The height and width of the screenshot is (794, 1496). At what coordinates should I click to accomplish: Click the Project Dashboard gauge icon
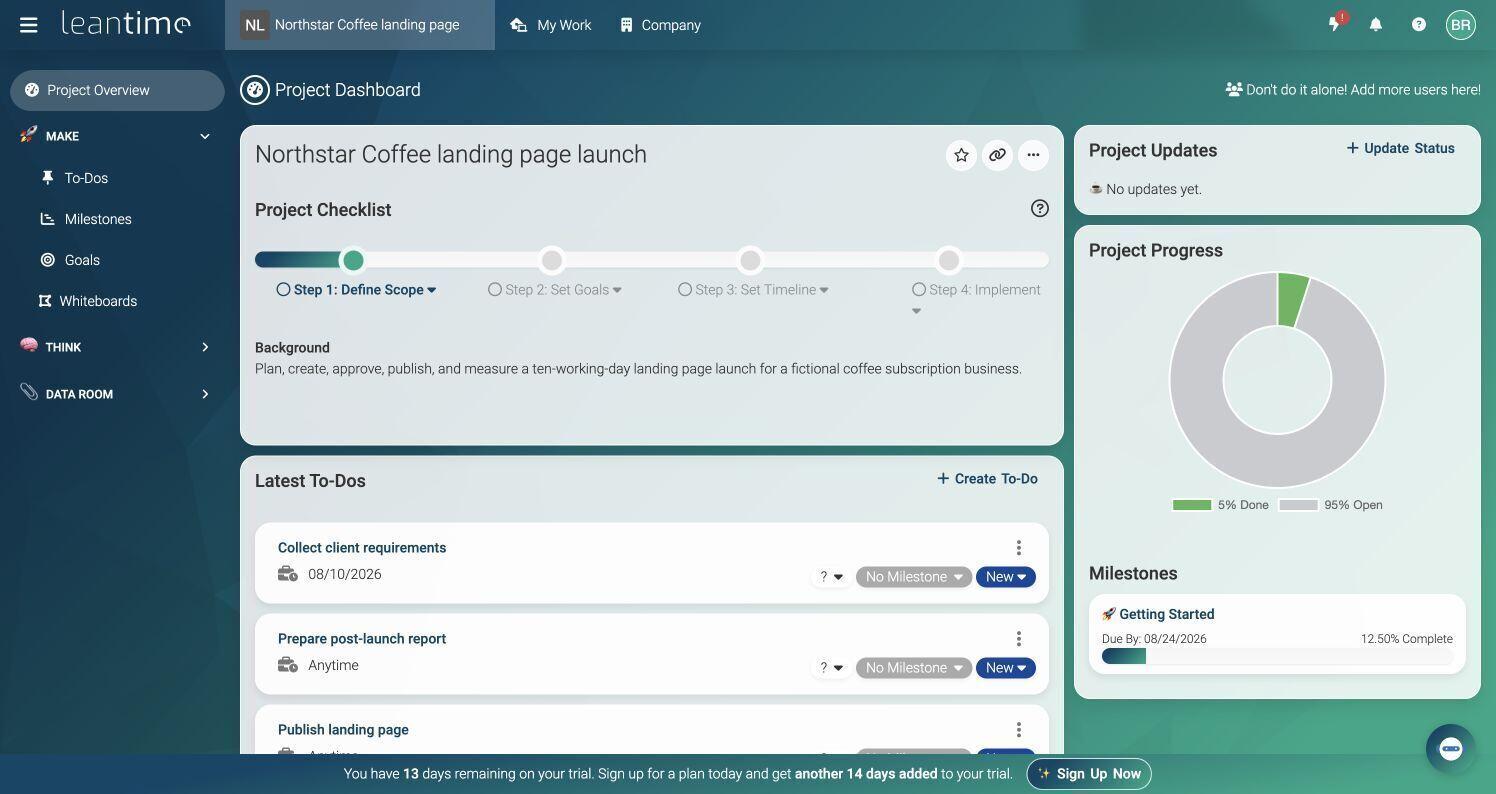(255, 90)
